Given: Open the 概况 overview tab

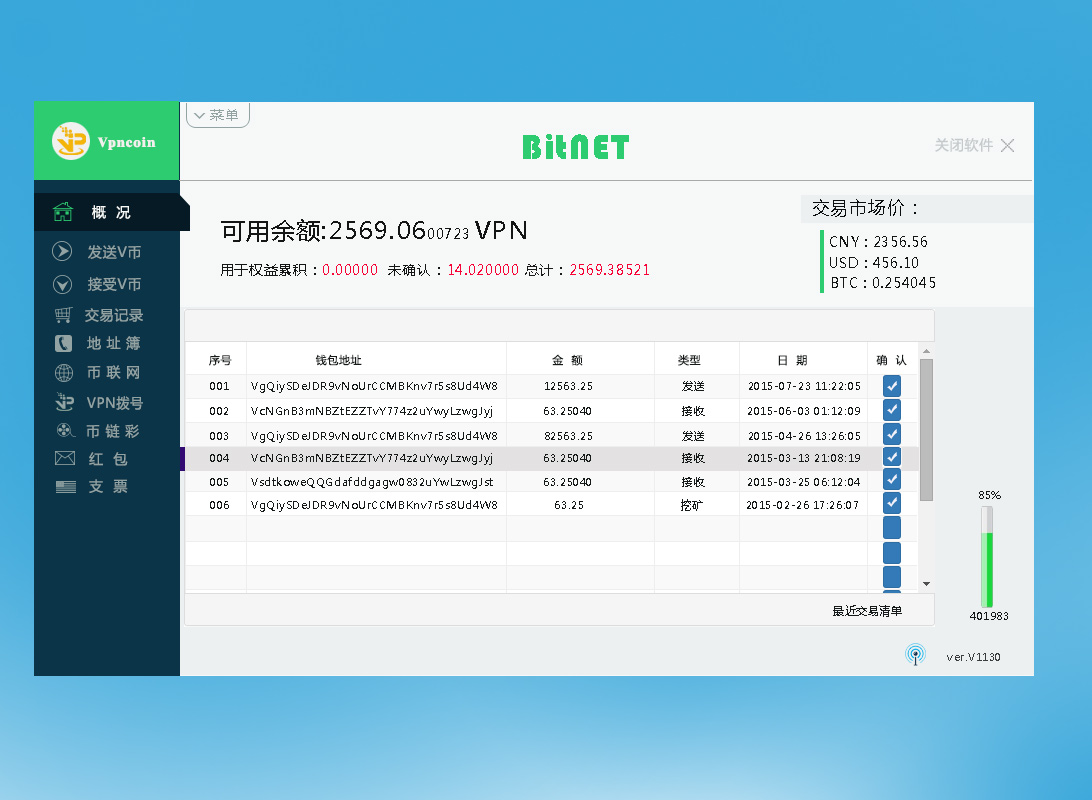Looking at the screenshot, I should (111, 212).
